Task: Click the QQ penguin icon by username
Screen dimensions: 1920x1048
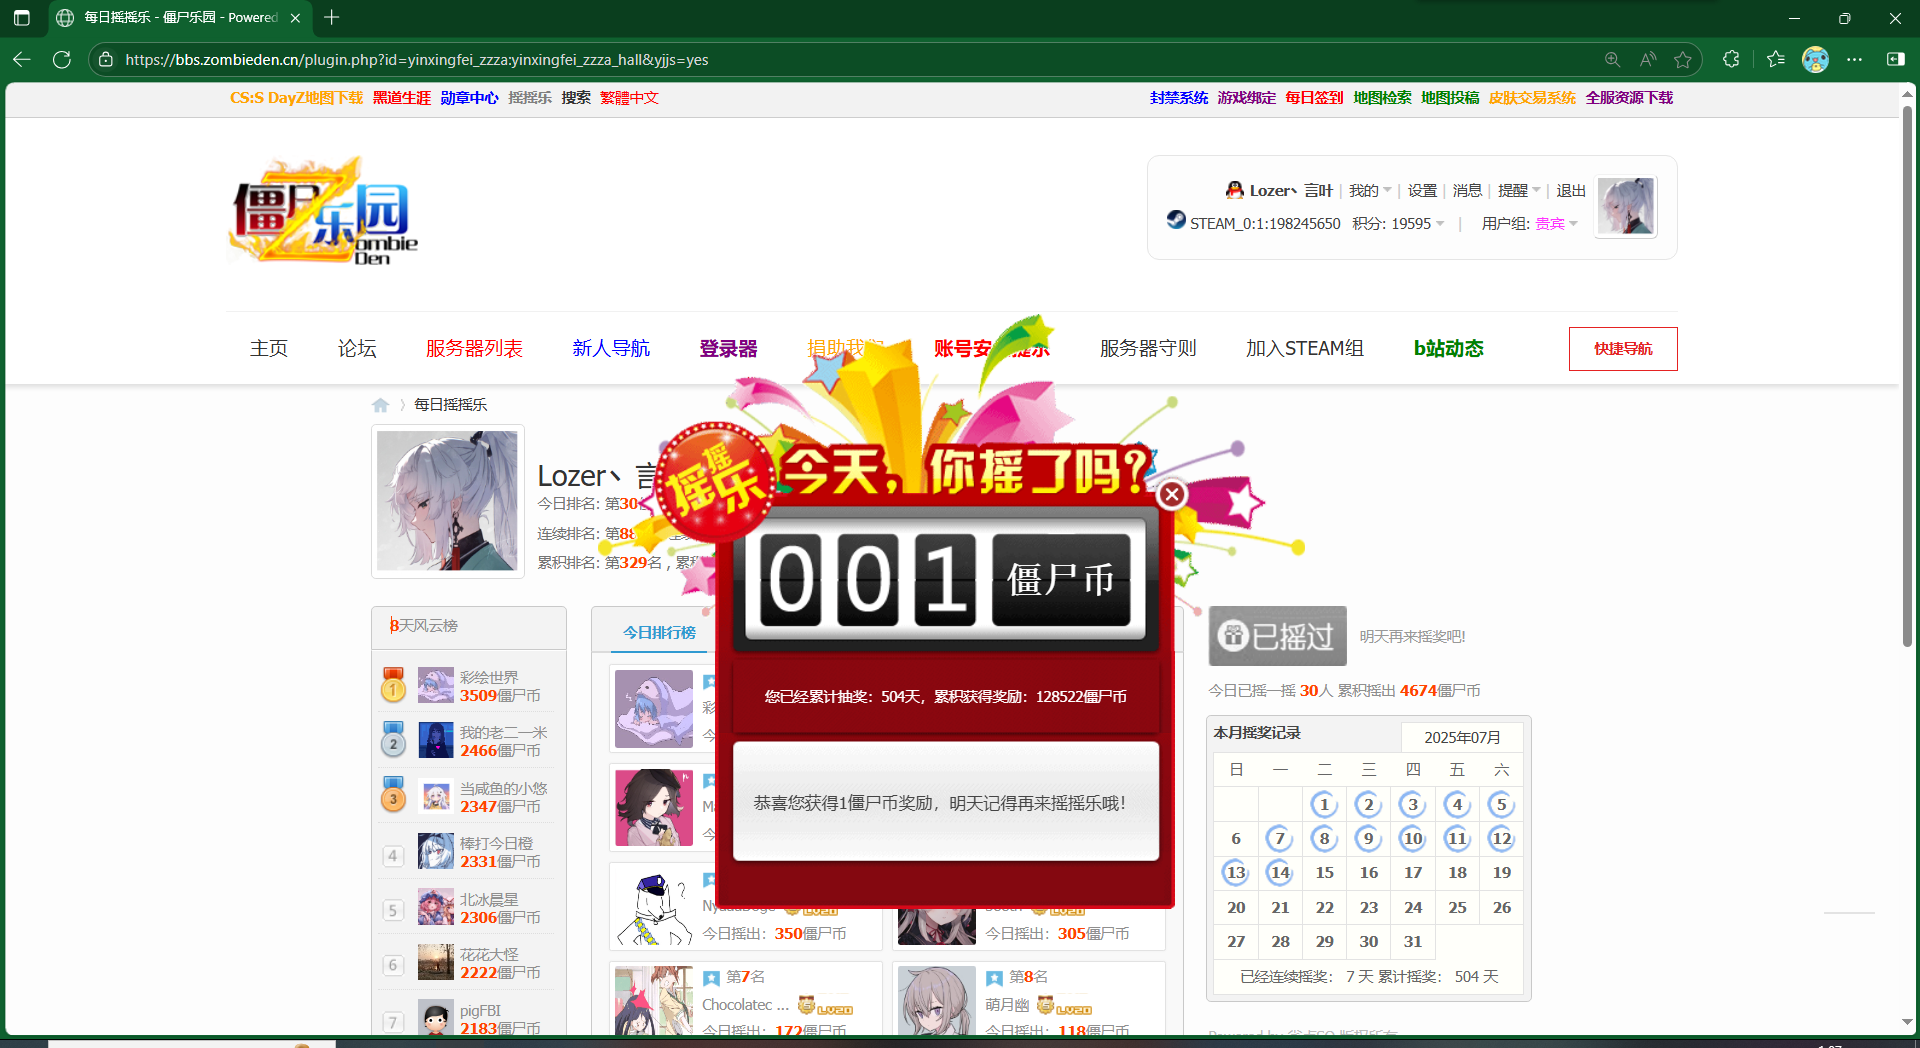Action: [1235, 190]
